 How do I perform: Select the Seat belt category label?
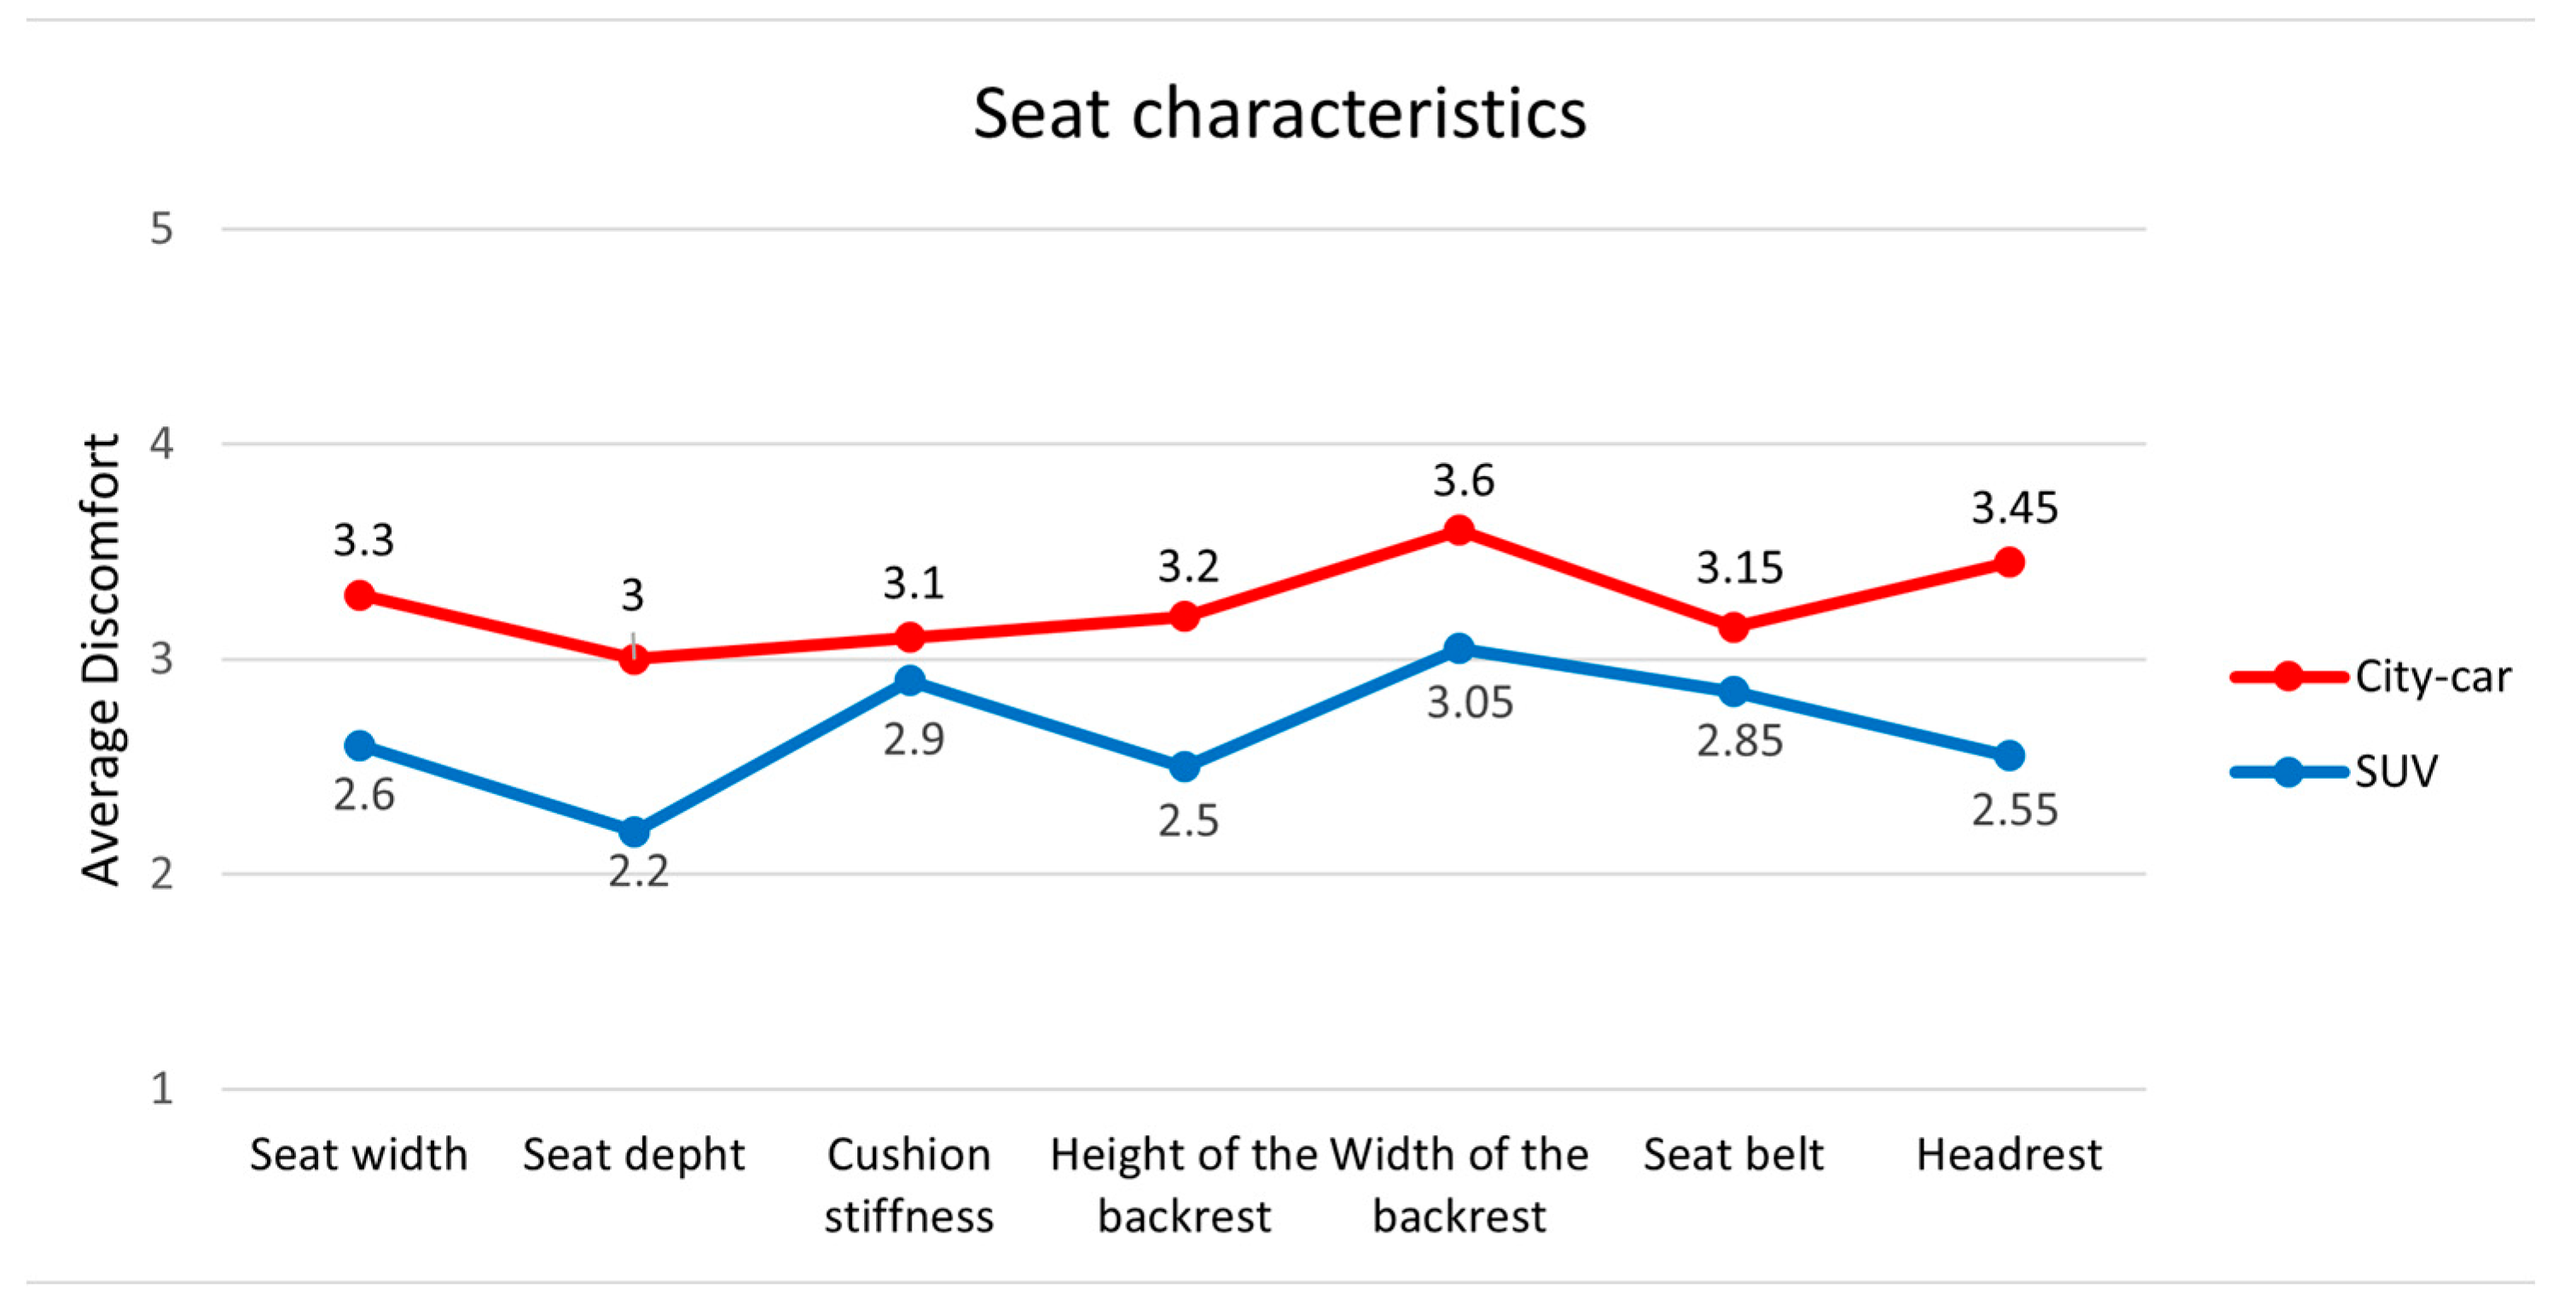click(x=1733, y=1155)
